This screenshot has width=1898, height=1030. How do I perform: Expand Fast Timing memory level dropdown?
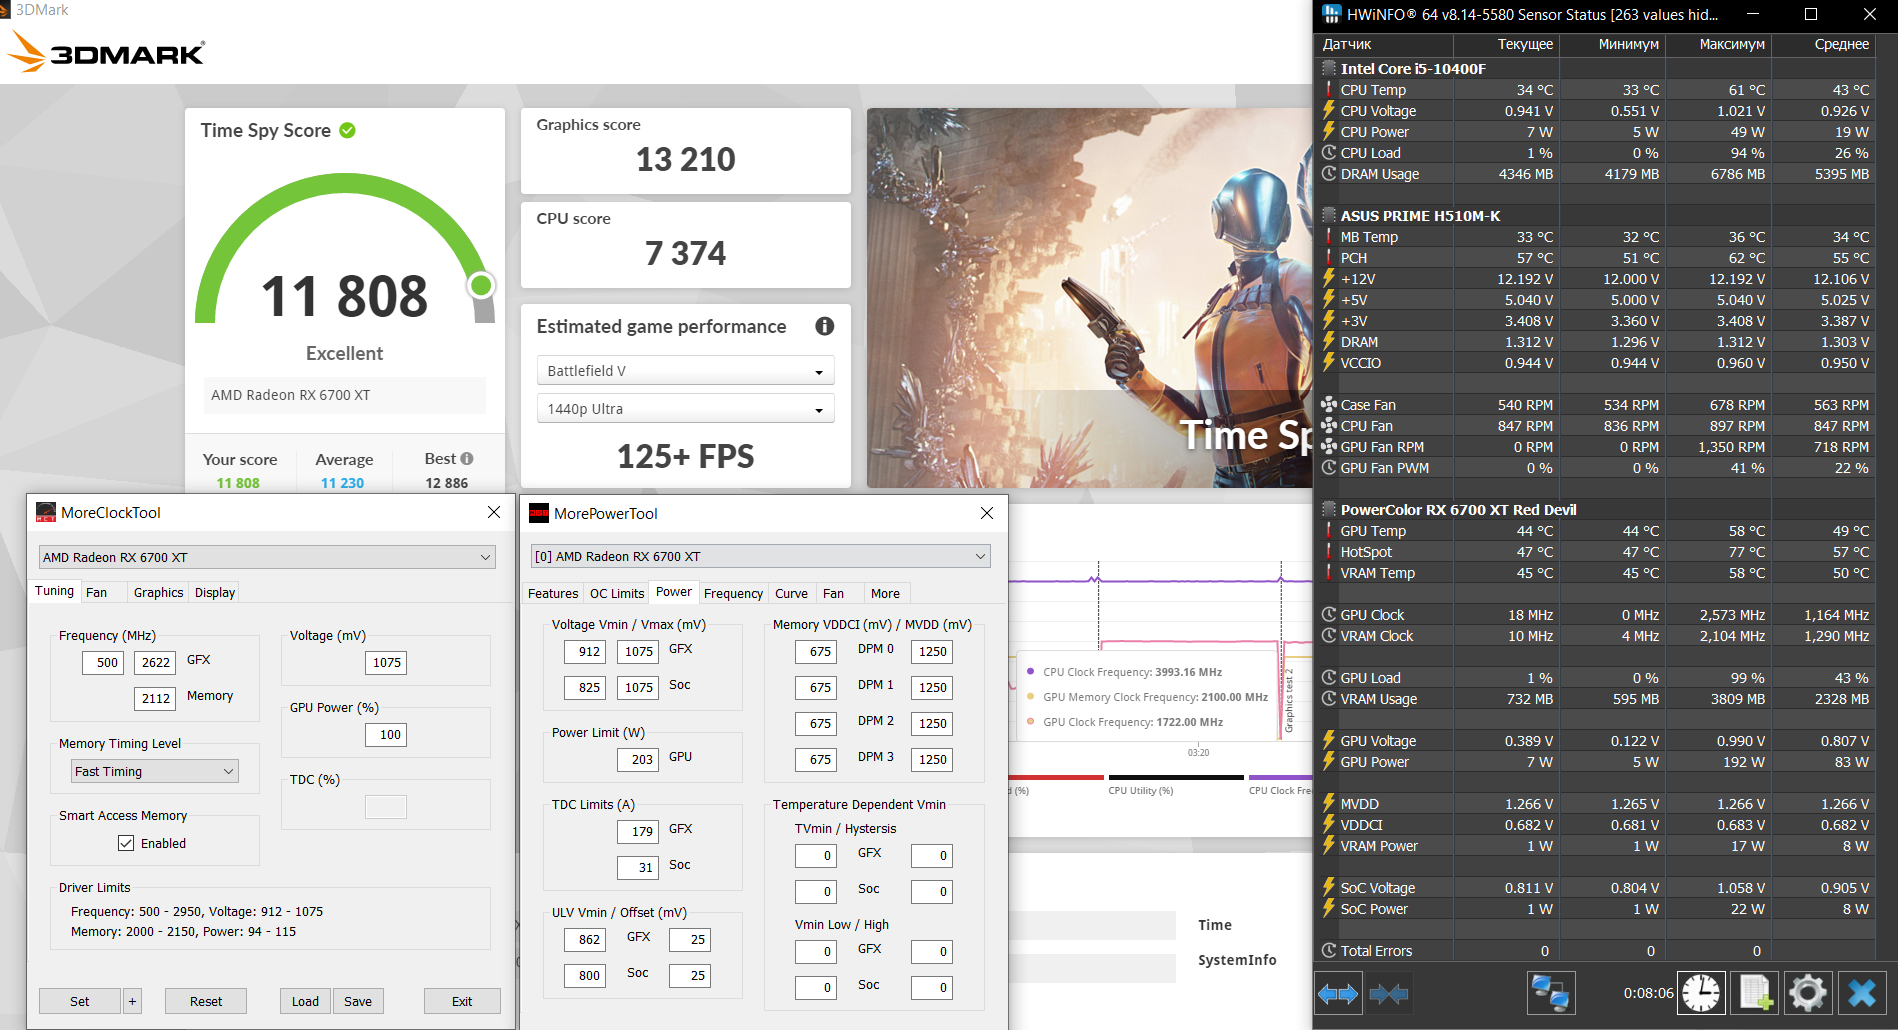coord(155,771)
